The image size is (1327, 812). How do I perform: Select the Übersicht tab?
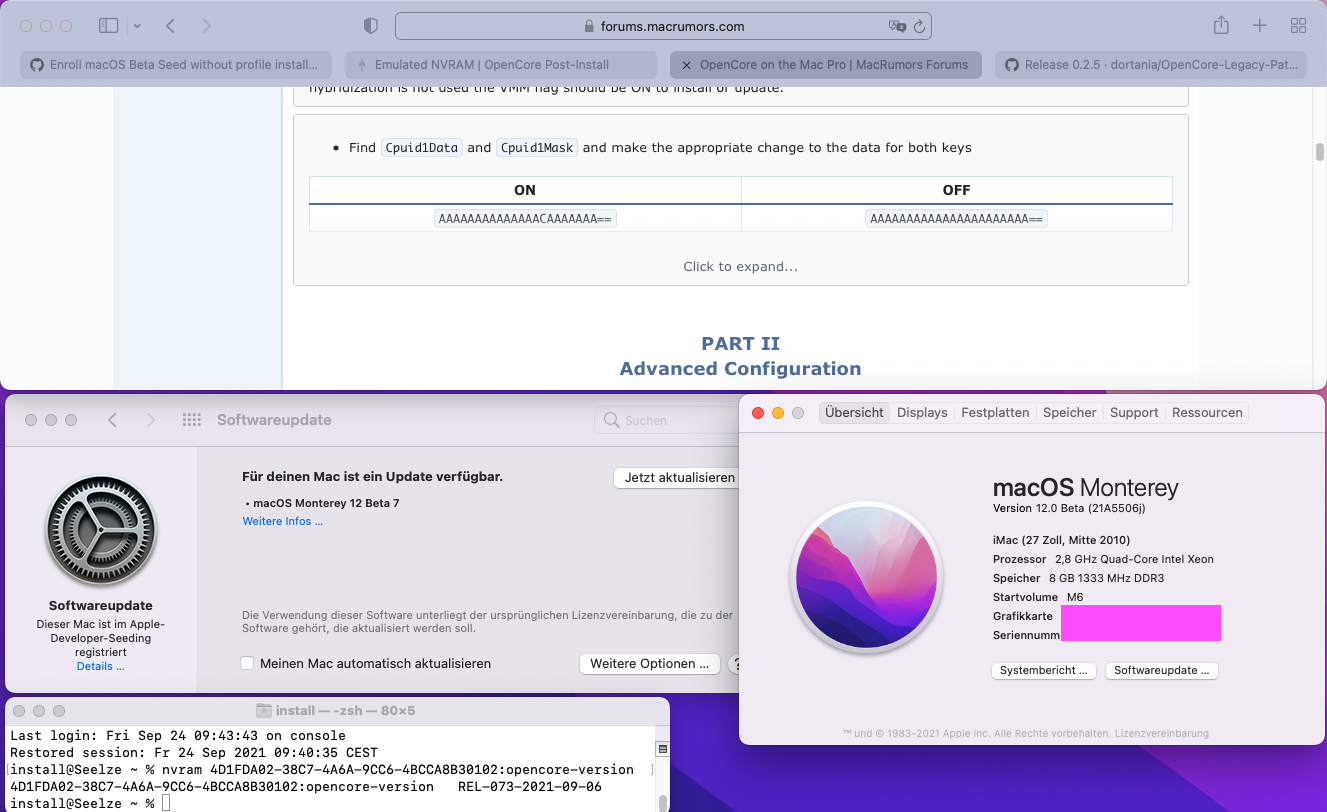(x=854, y=412)
